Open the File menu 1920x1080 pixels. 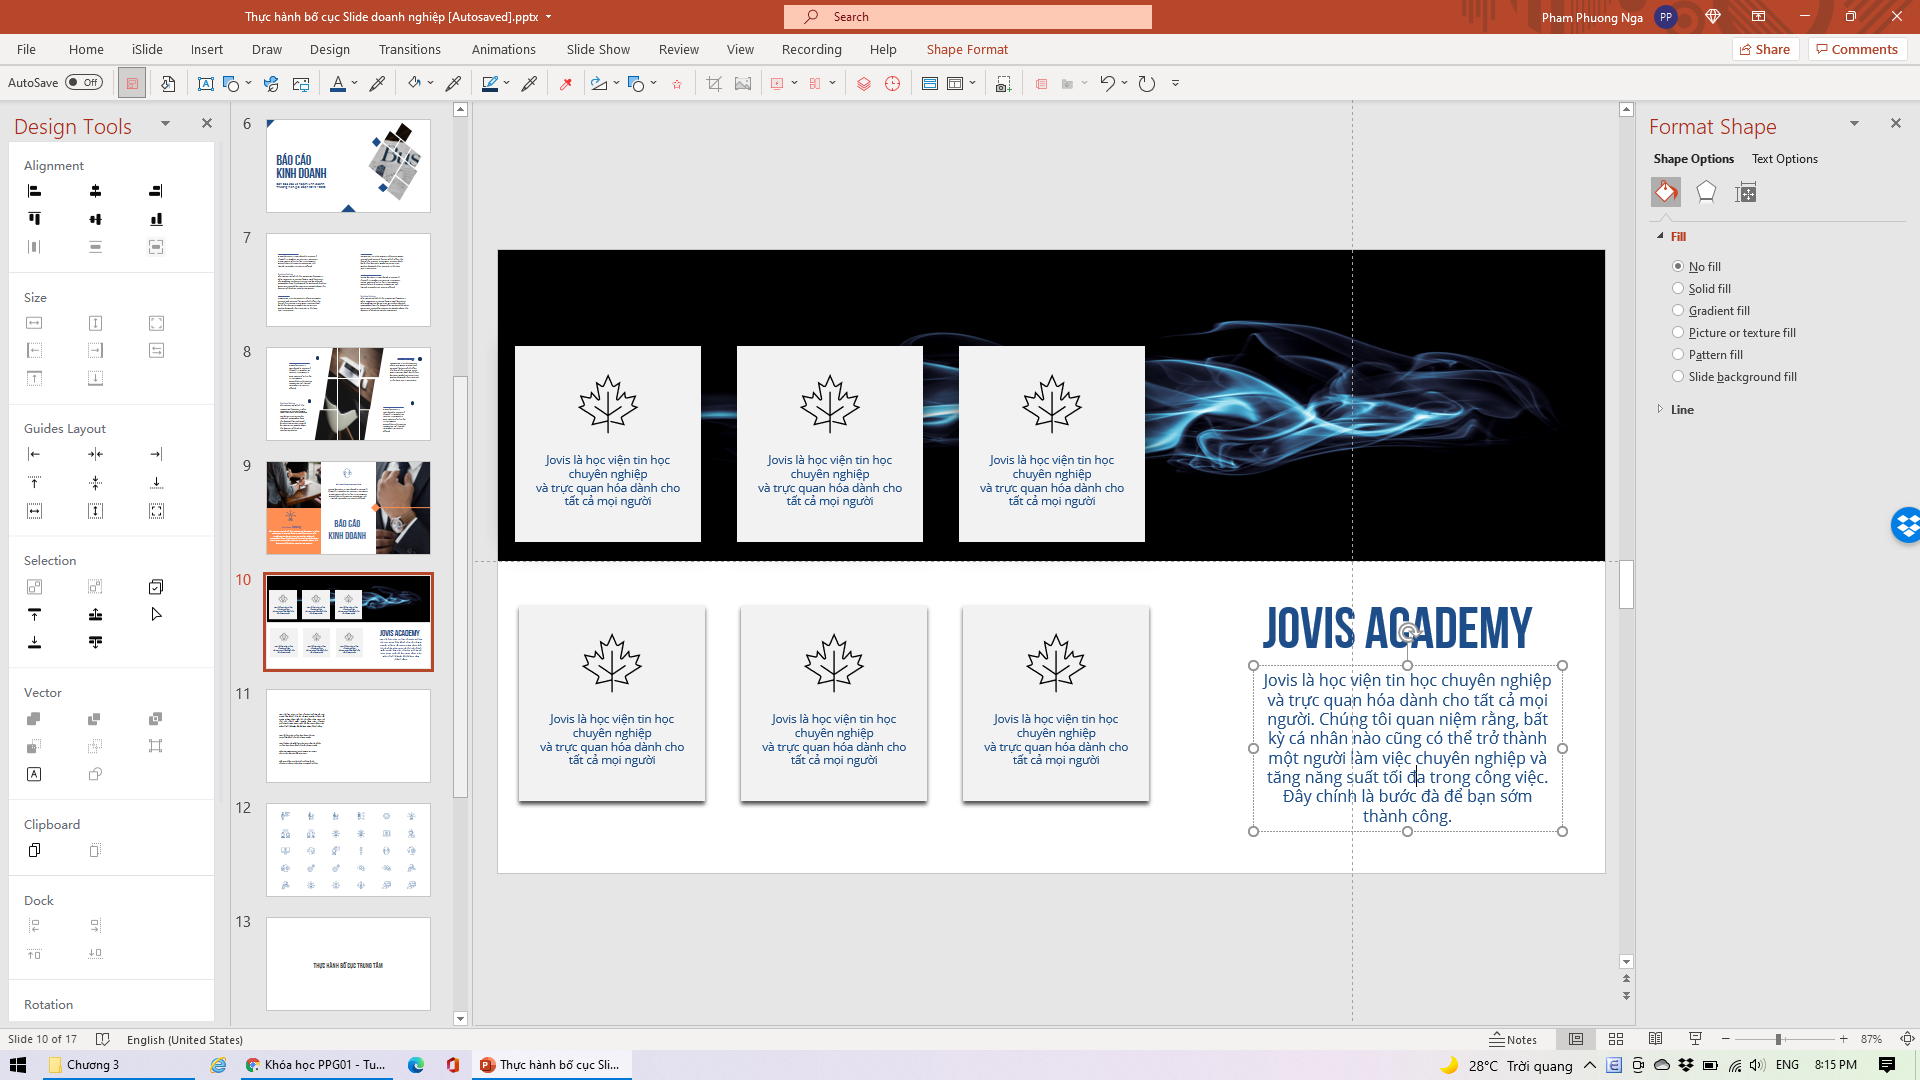26,49
